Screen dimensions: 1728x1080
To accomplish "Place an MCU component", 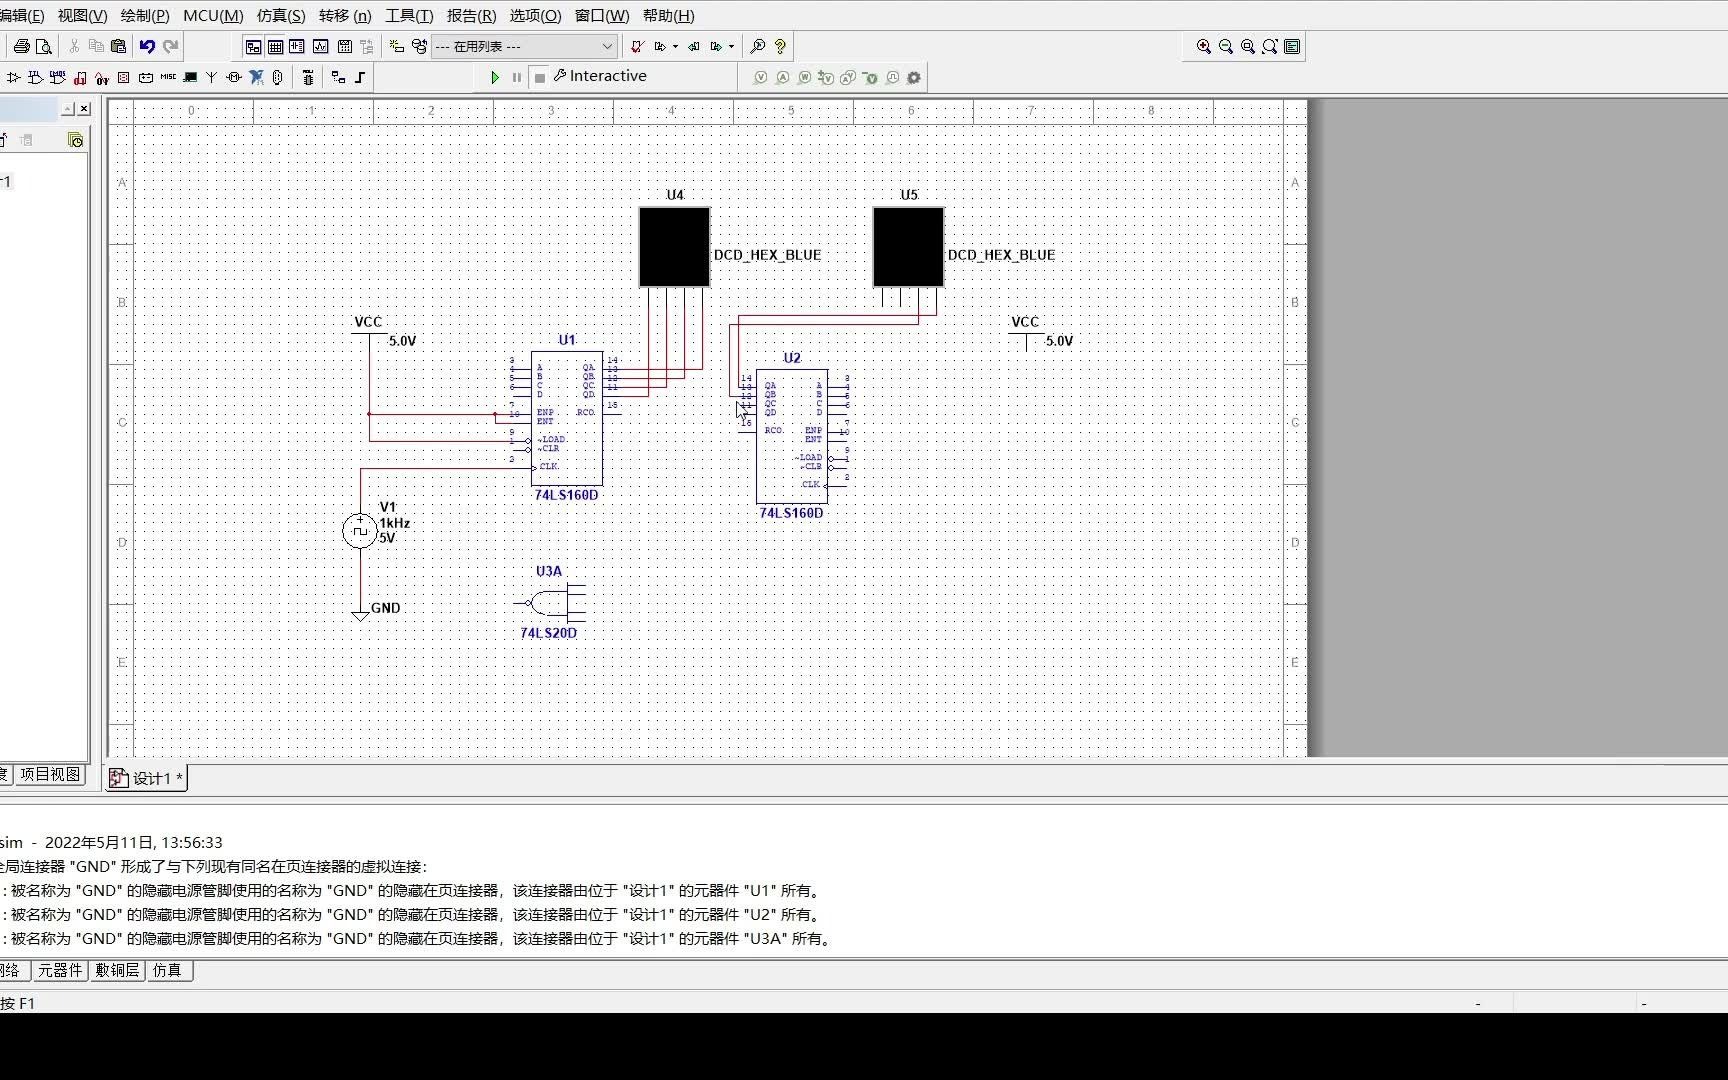I will pos(308,77).
